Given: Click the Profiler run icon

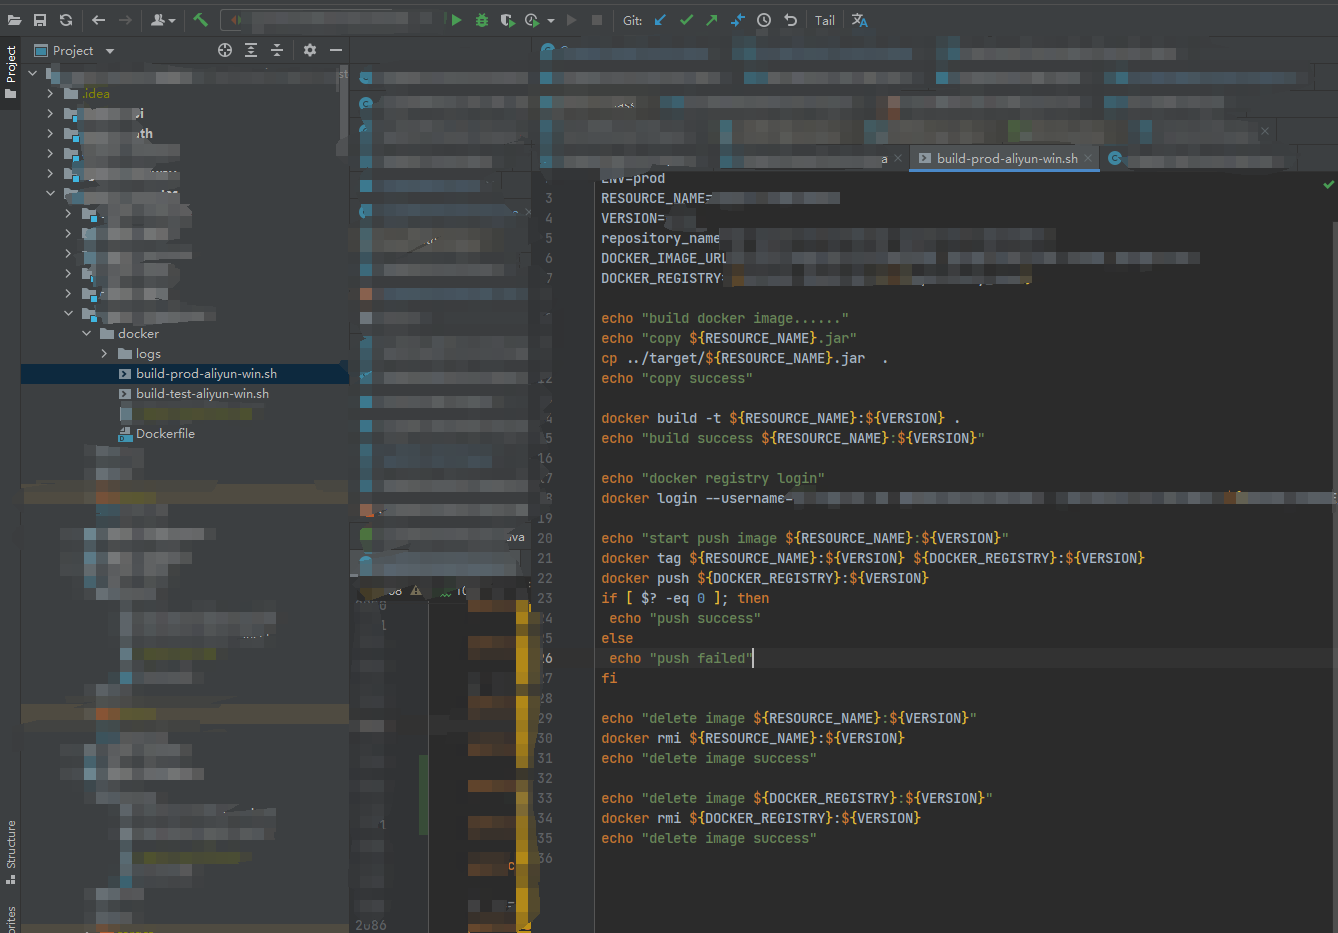Looking at the screenshot, I should click(533, 20).
